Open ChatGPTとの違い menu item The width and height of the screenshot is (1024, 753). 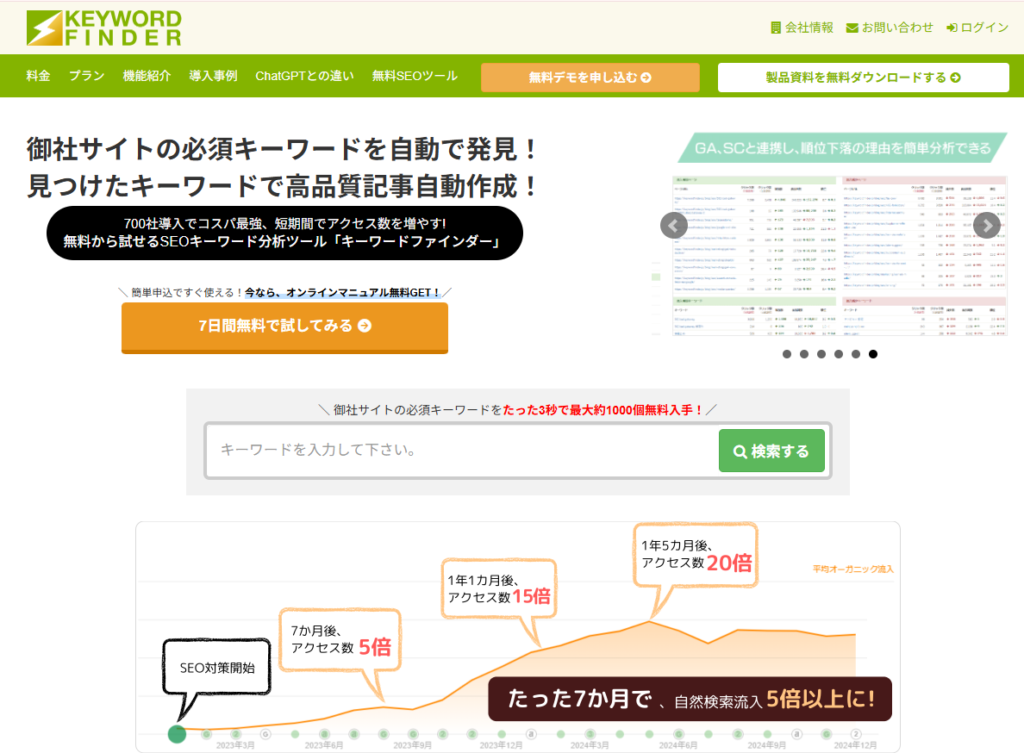click(304, 76)
